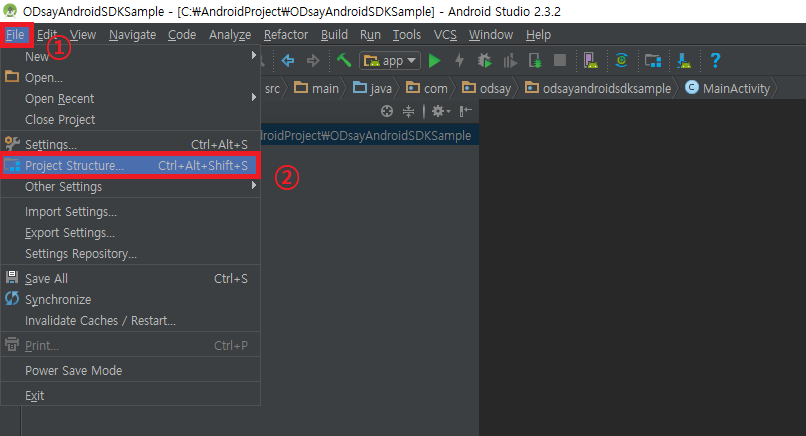Choose Exit from File menu
The image size is (806, 436).
(131, 396)
